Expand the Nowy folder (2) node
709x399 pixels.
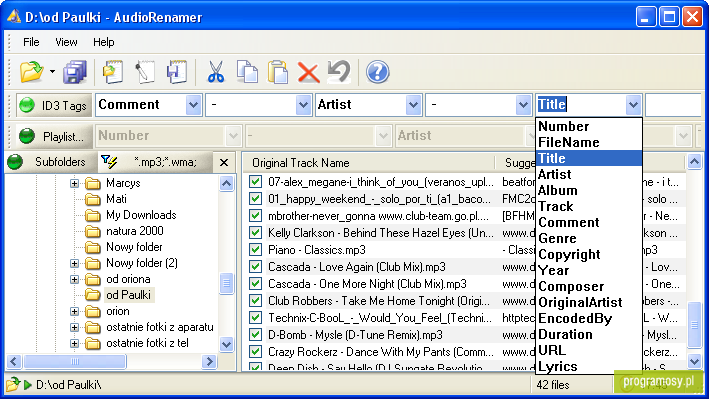click(74, 263)
